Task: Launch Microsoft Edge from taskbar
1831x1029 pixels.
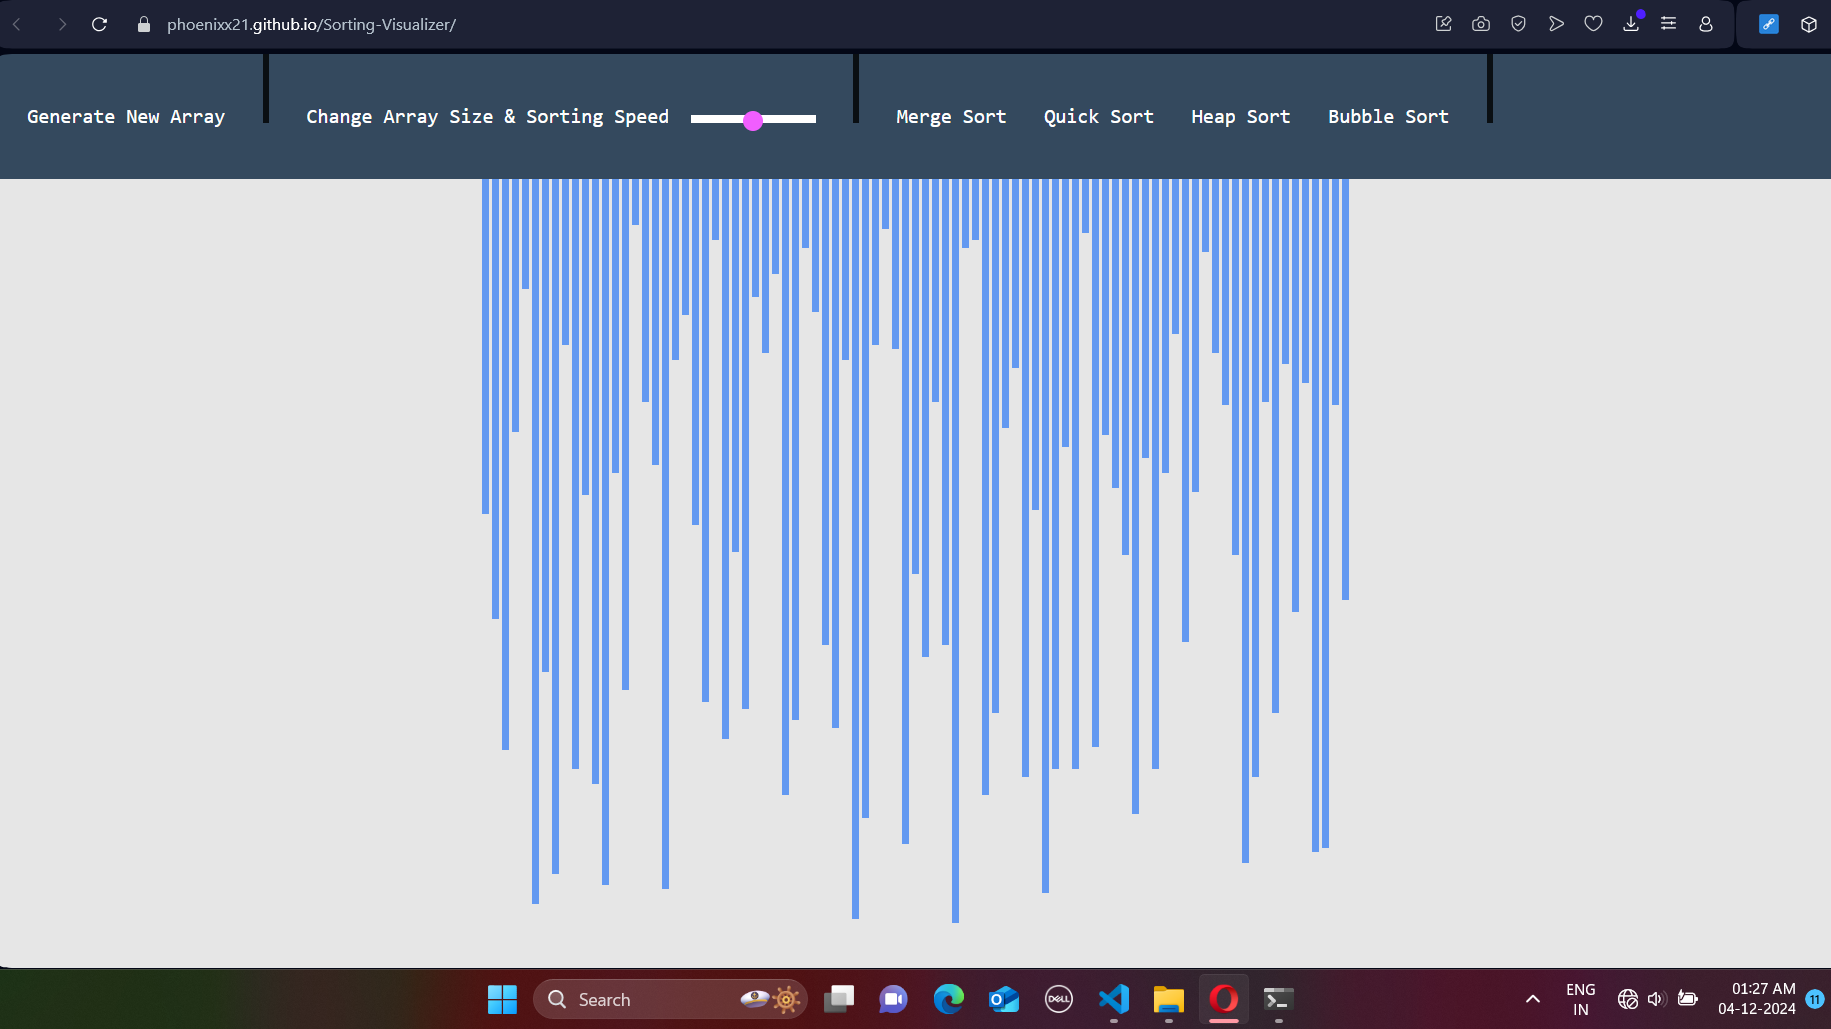Action: pyautogui.click(x=948, y=999)
